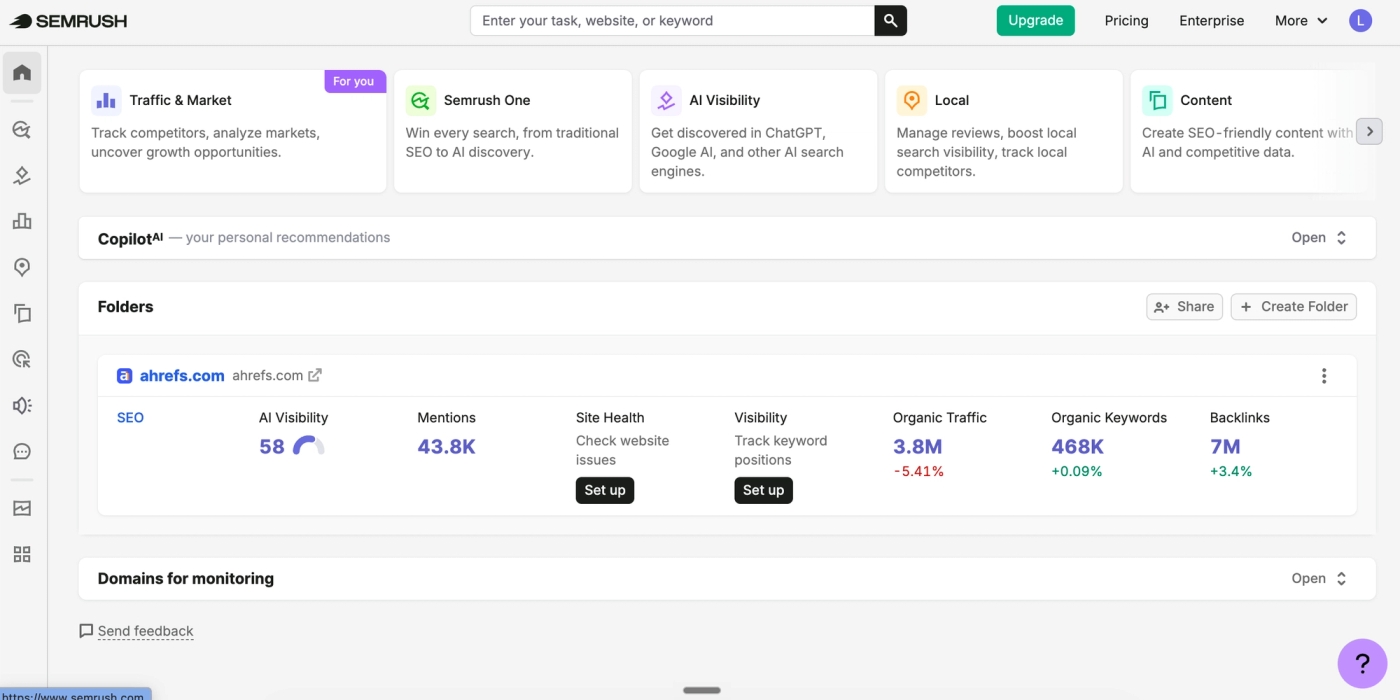
Task: Click the Share button
Action: point(1184,307)
